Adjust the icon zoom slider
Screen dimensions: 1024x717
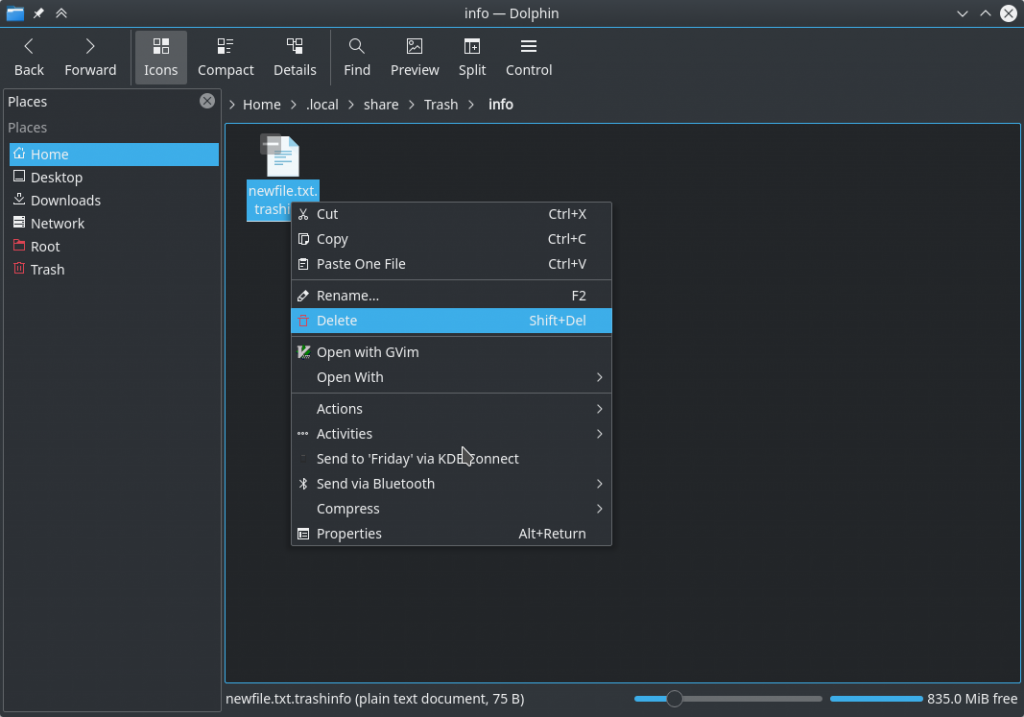[x=675, y=699]
